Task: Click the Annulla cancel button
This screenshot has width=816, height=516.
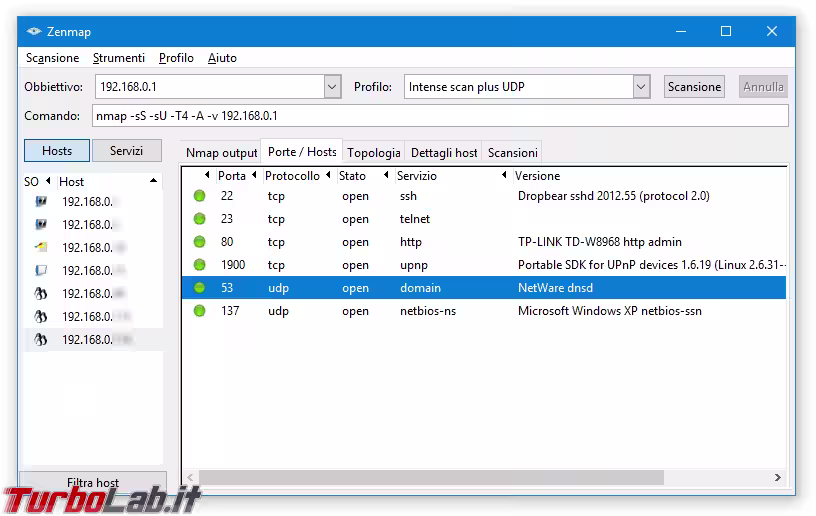Action: [763, 87]
